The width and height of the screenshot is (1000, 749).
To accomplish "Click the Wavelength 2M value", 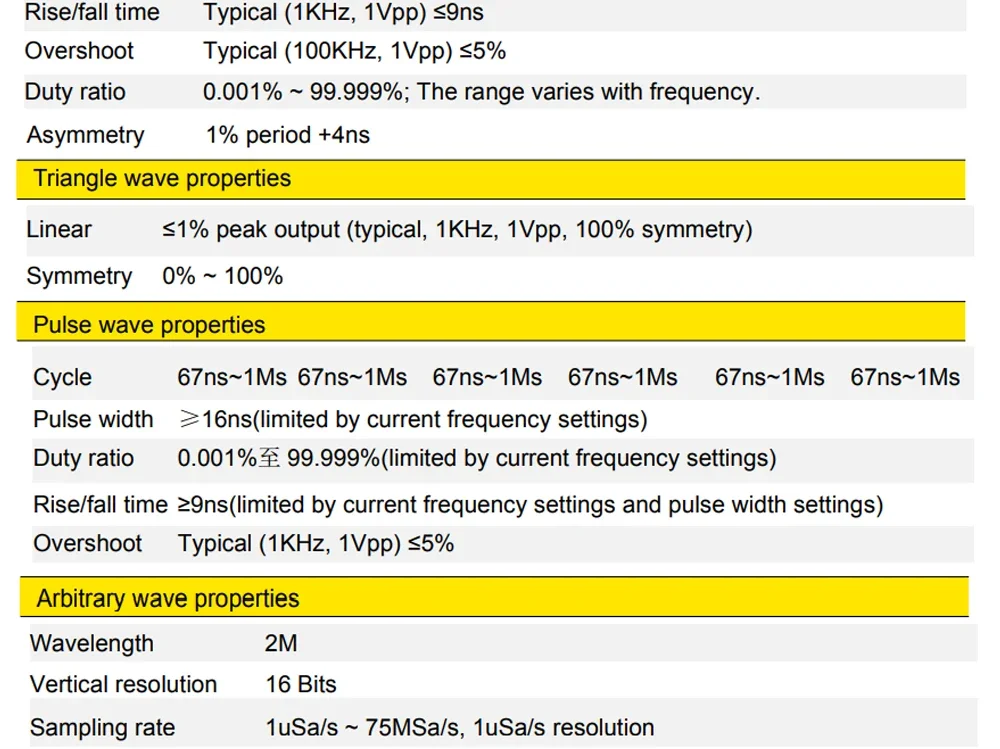I will (281, 643).
